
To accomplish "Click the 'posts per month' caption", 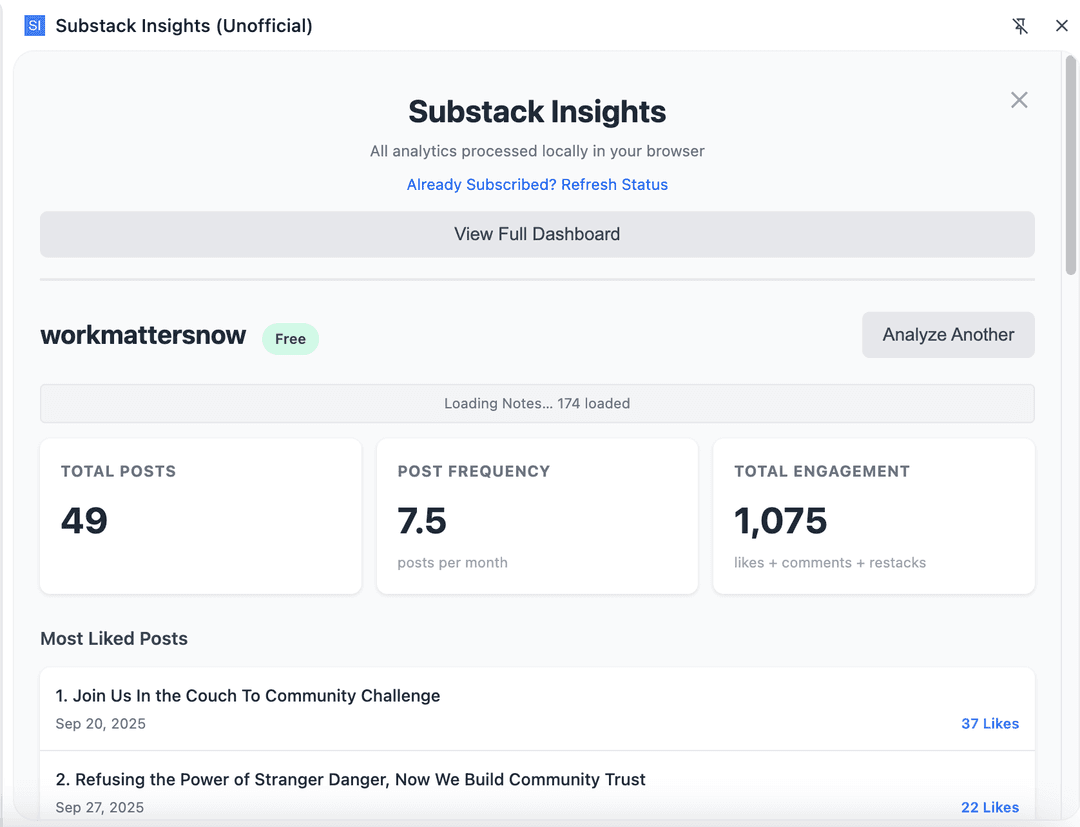I will click(x=453, y=563).
